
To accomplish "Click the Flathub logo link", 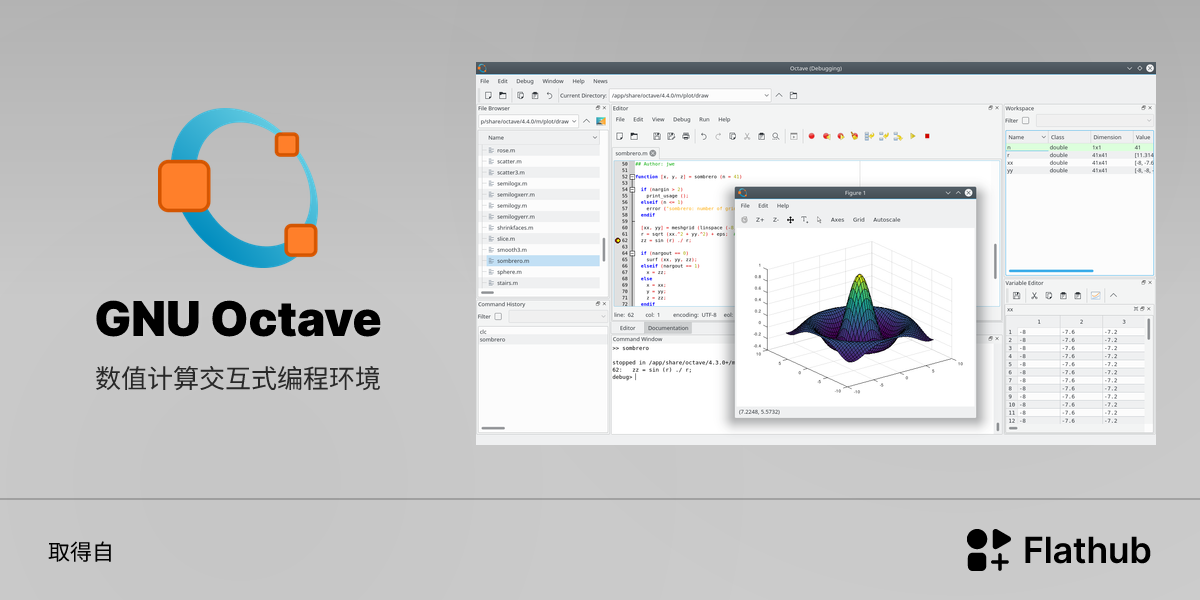I will tap(1059, 550).
